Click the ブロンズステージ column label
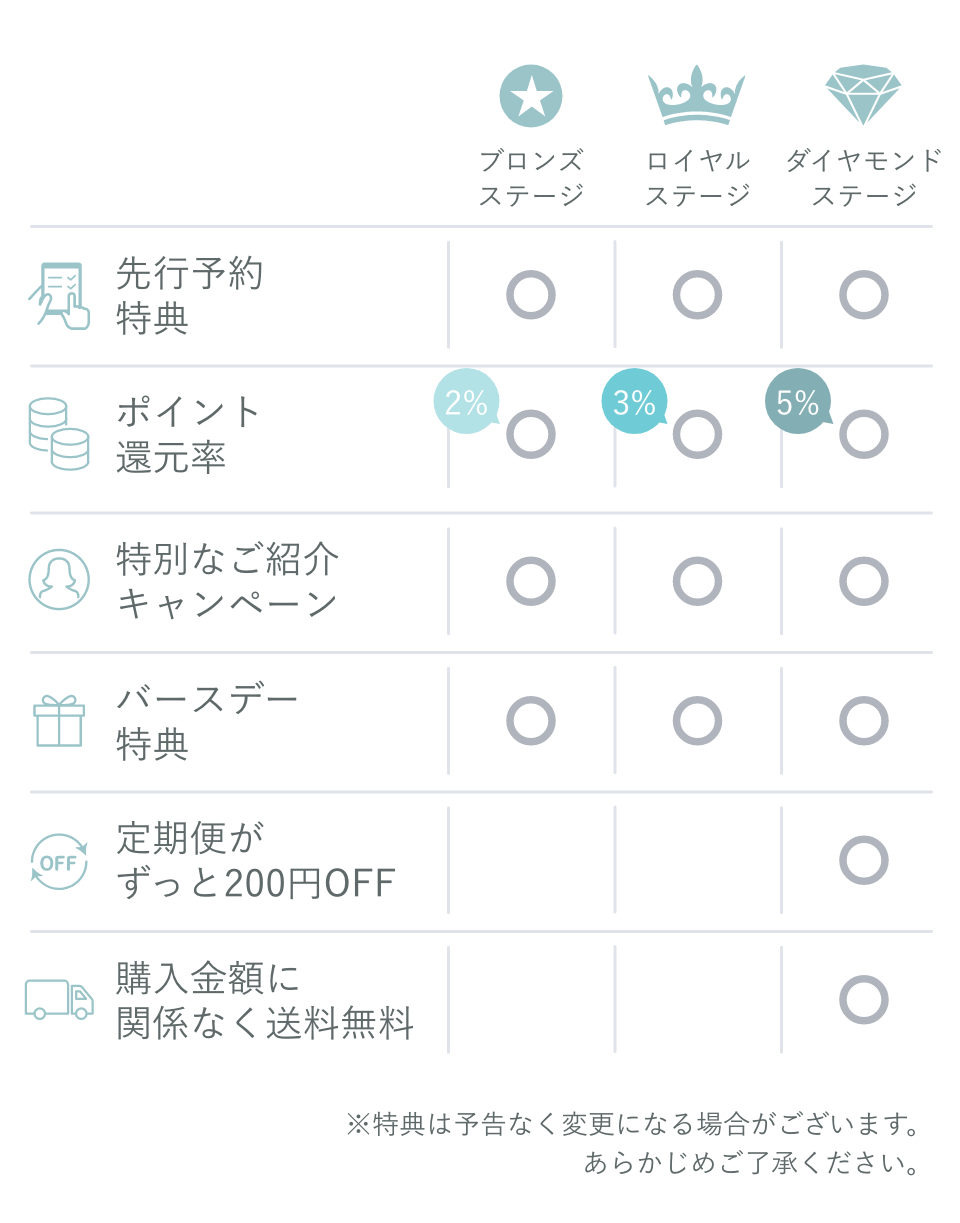The image size is (960, 1223). coord(531,178)
